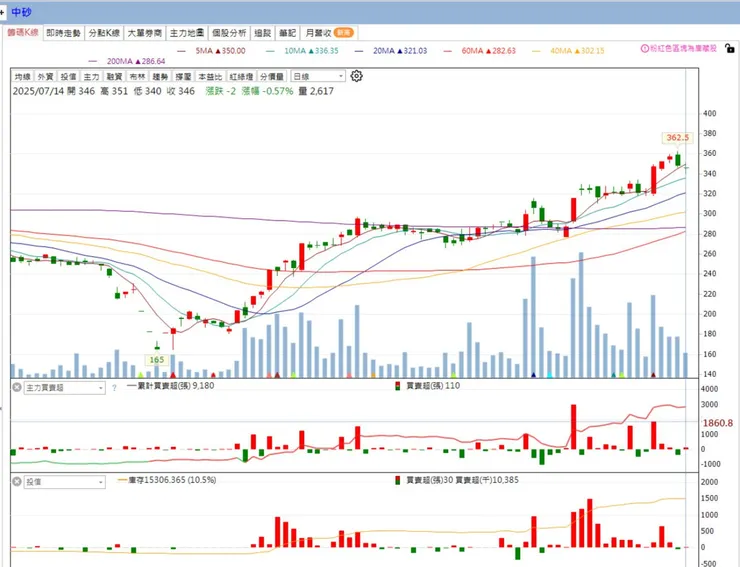Image resolution: width=740 pixels, height=567 pixels.
Task: Click the 漲幅 -0.57% value
Action: pos(268,91)
